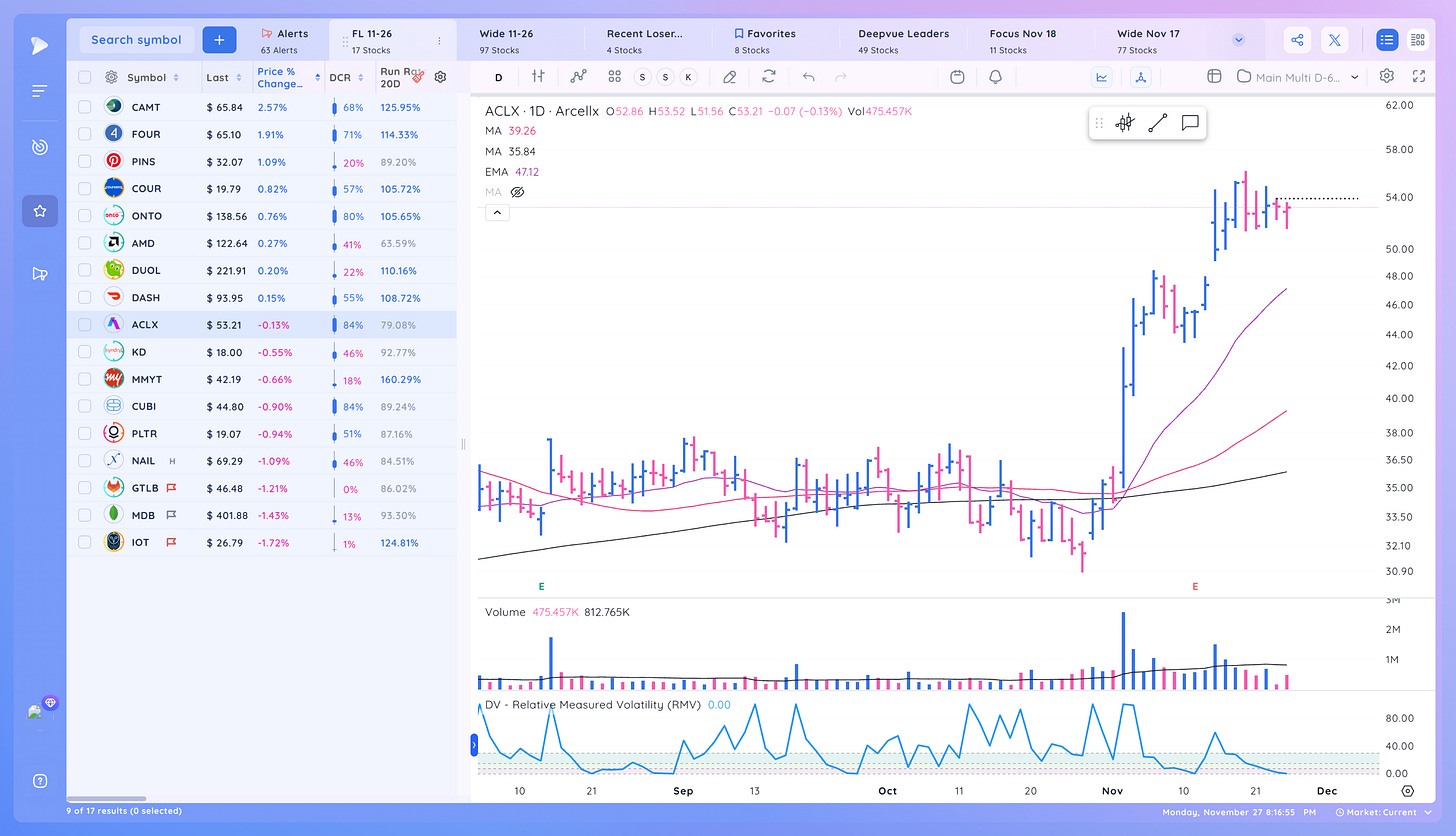The width and height of the screenshot is (1456, 836).
Task: Check the AMD row checkbox
Action: coord(85,243)
